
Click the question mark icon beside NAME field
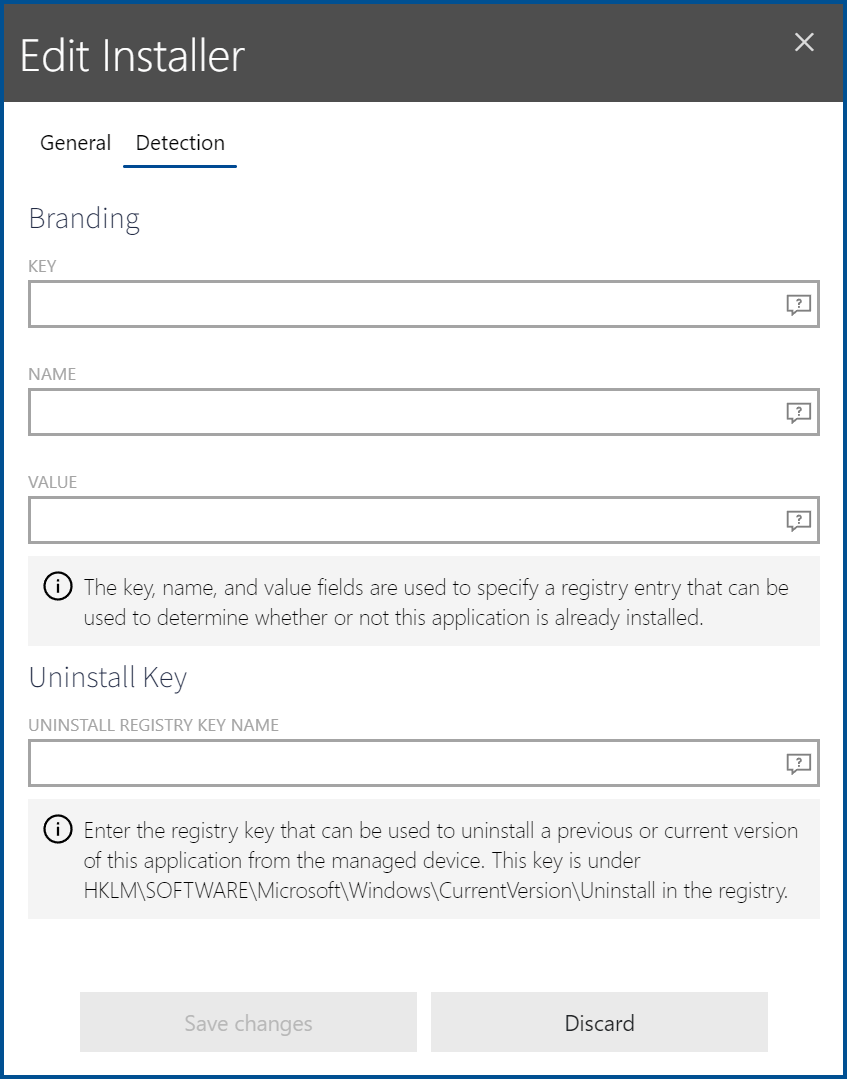[x=798, y=412]
